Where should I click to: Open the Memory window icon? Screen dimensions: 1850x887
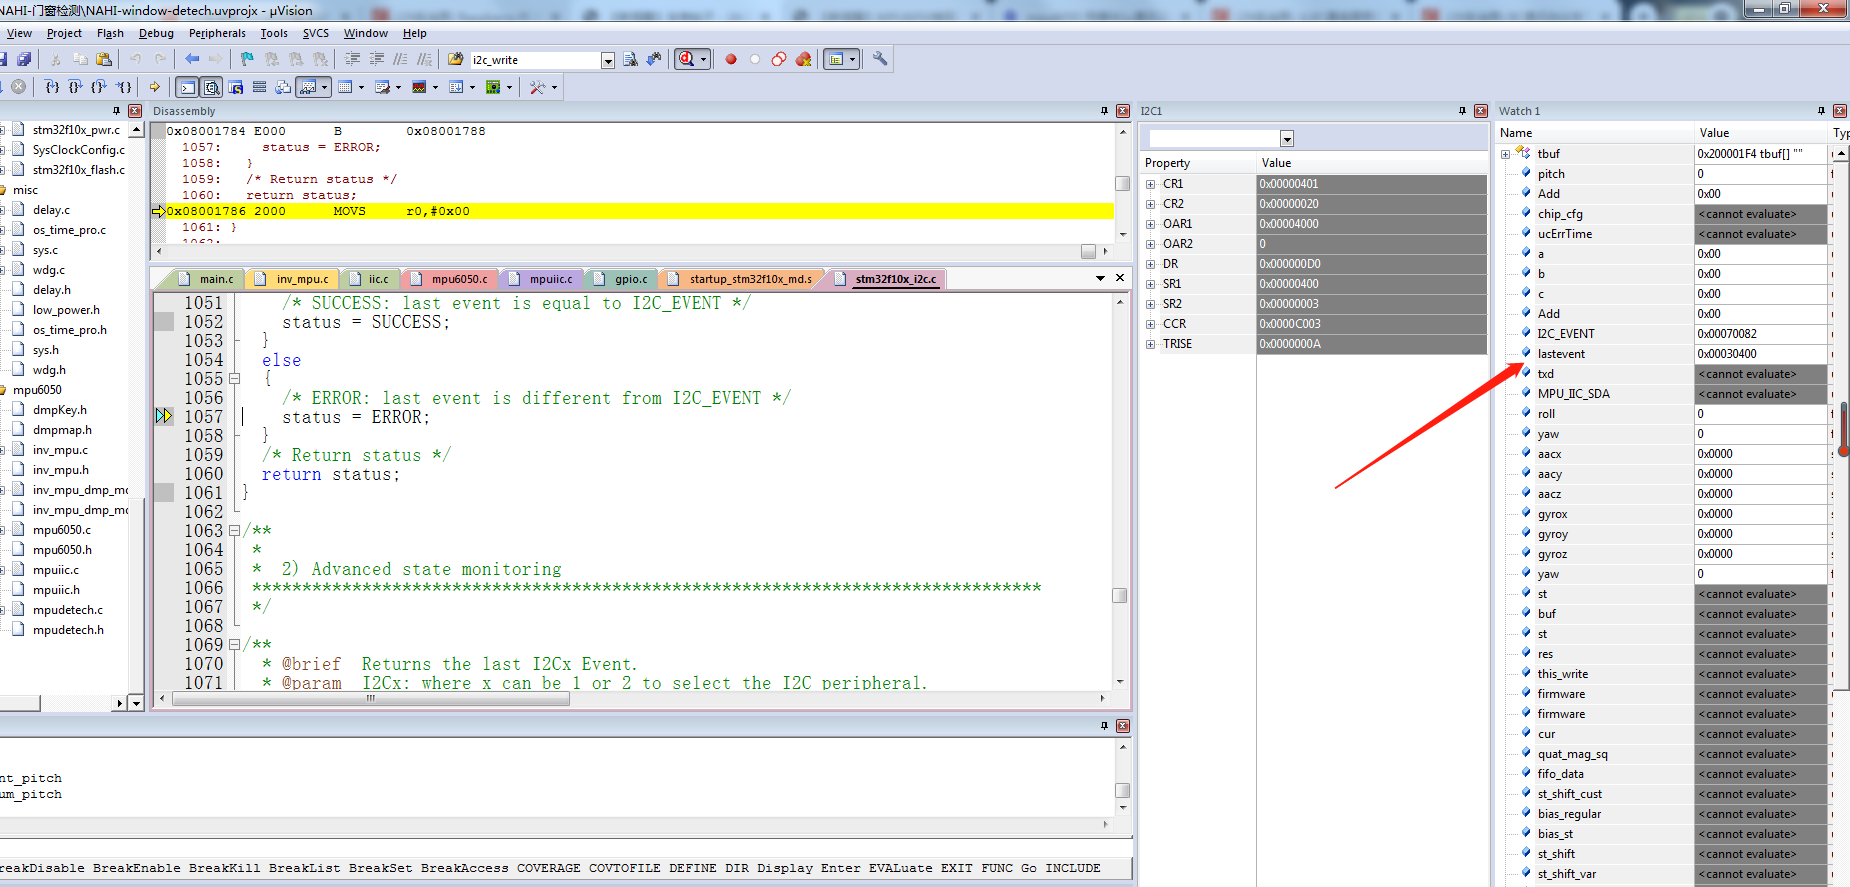[345, 87]
